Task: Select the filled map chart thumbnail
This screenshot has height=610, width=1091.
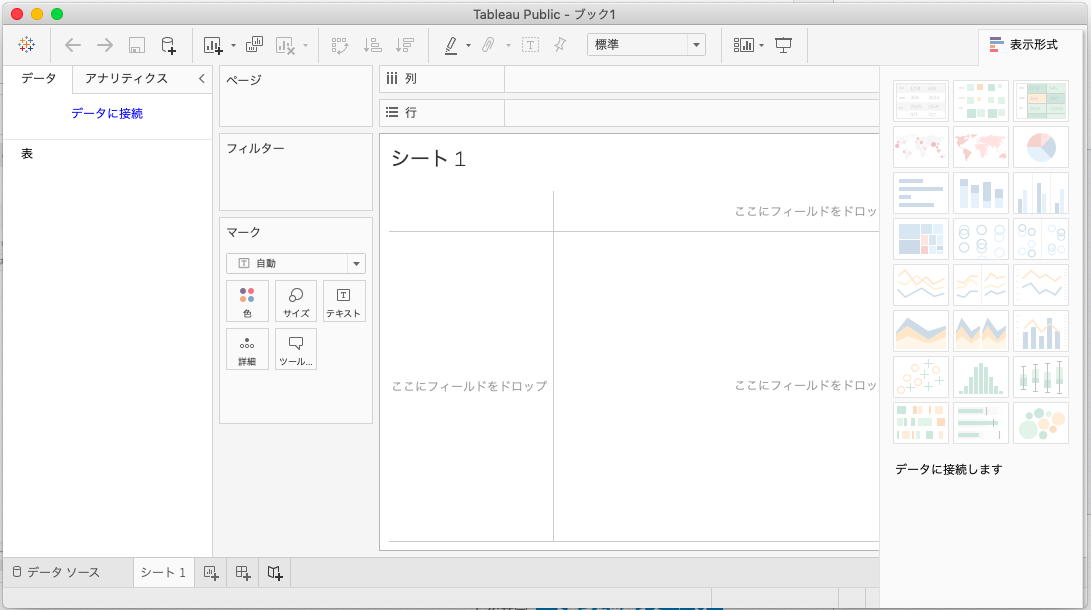Action: click(980, 147)
